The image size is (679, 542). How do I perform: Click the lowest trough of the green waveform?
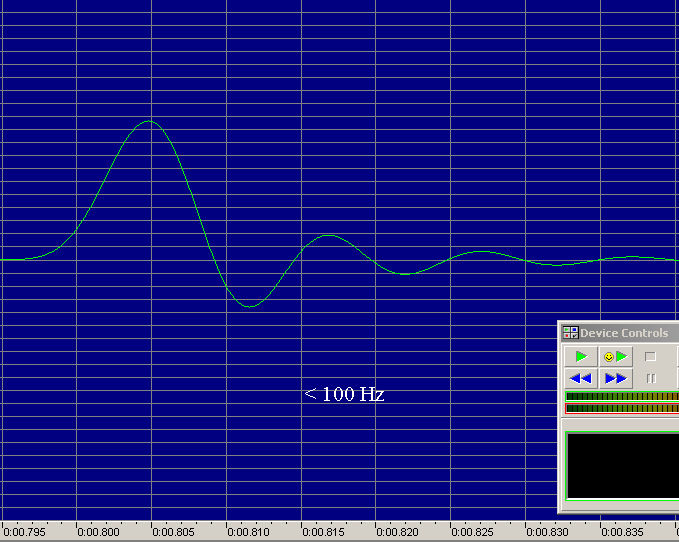(249, 306)
